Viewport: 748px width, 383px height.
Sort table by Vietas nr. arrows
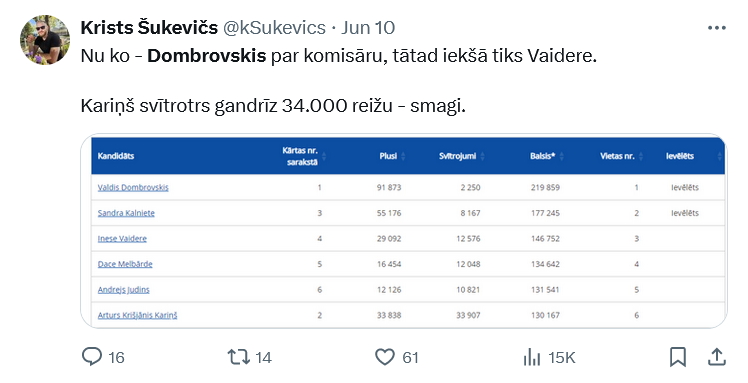(641, 156)
